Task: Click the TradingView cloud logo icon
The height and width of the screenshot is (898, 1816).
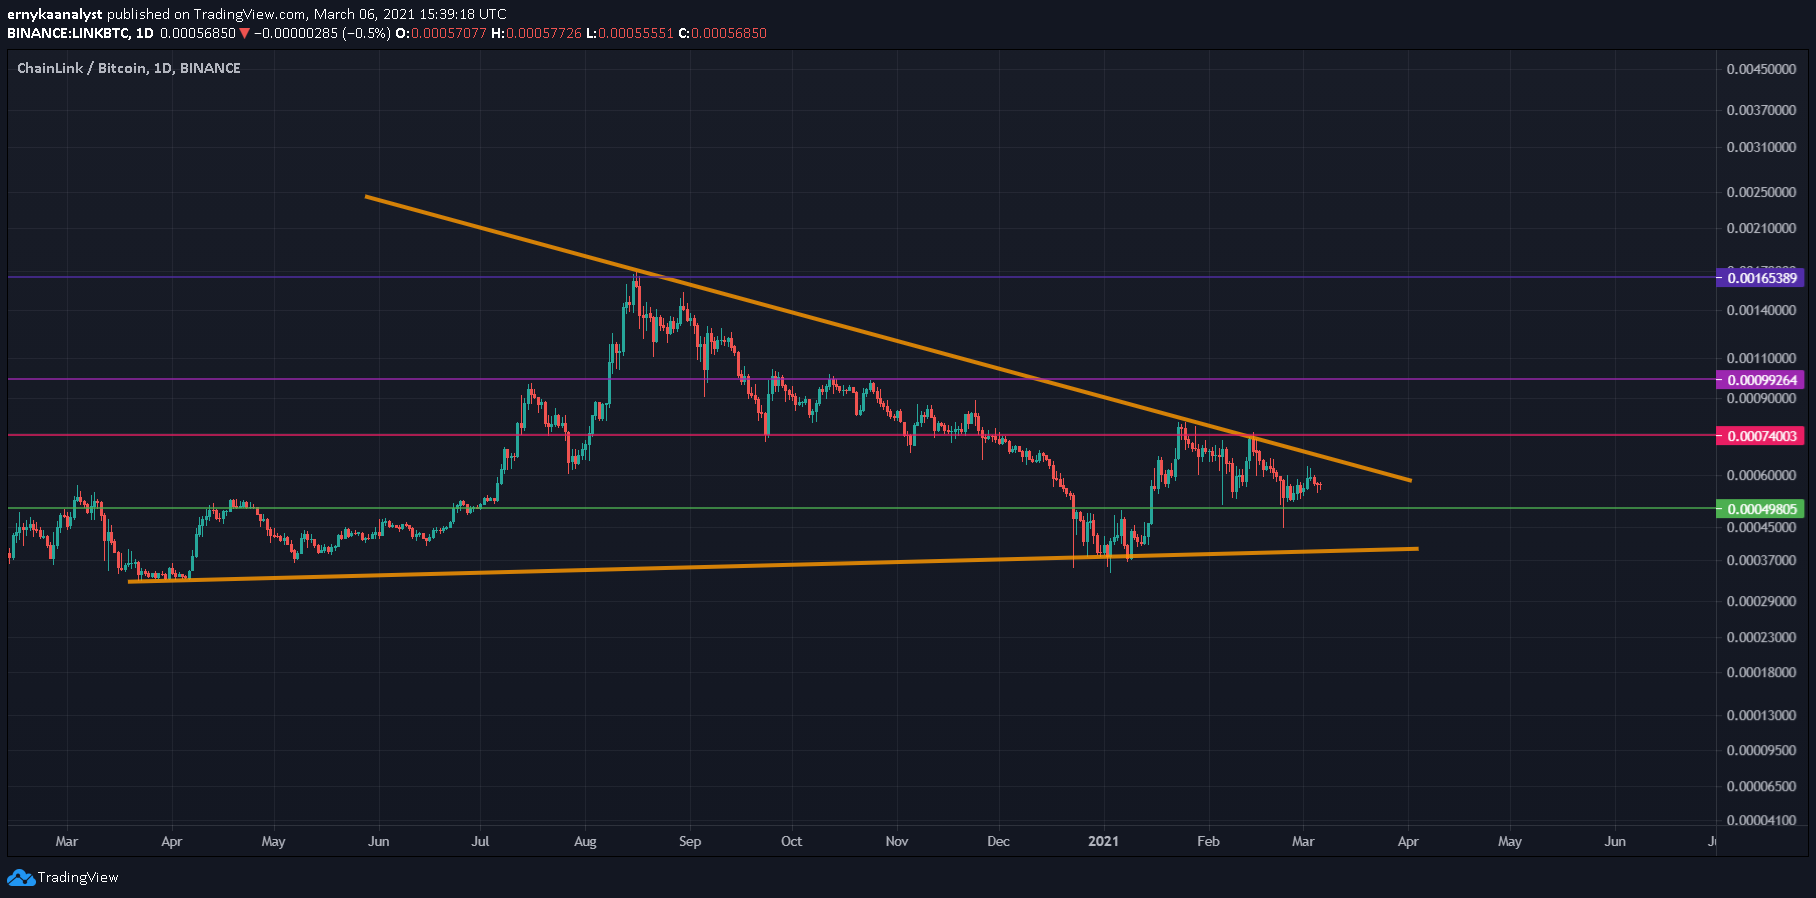Action: (x=20, y=878)
